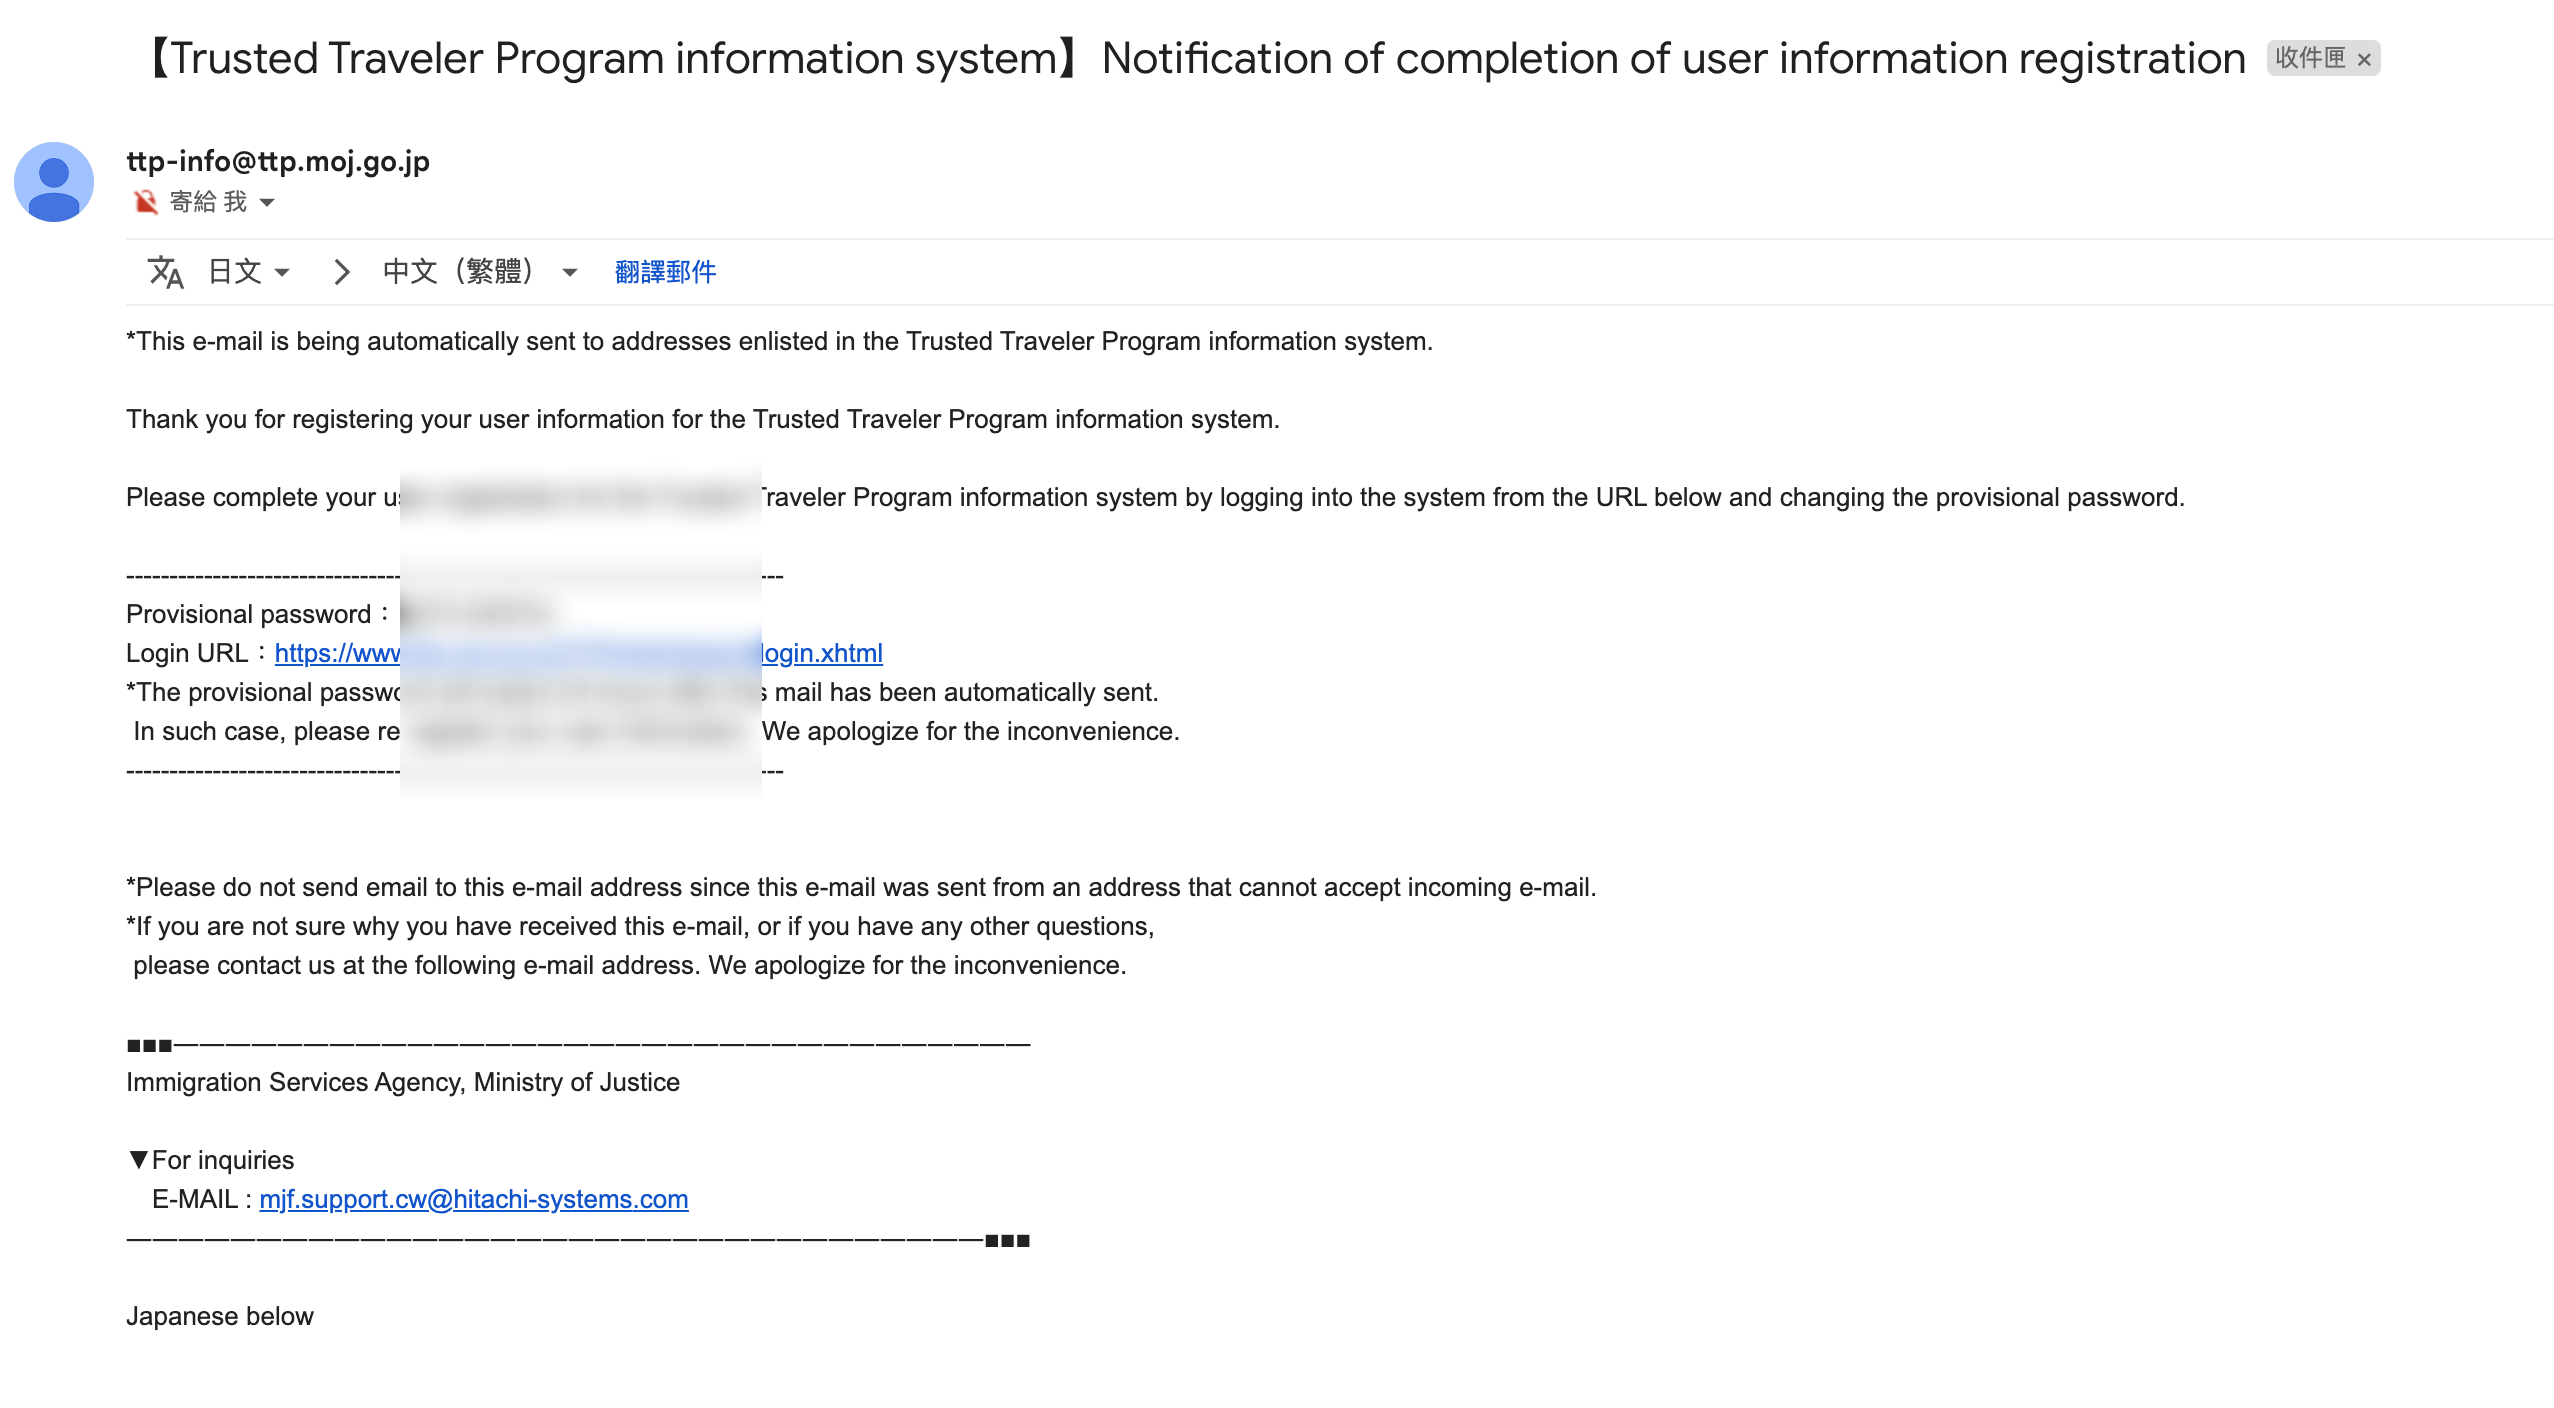
Task: Click the translate language icon
Action: [165, 272]
